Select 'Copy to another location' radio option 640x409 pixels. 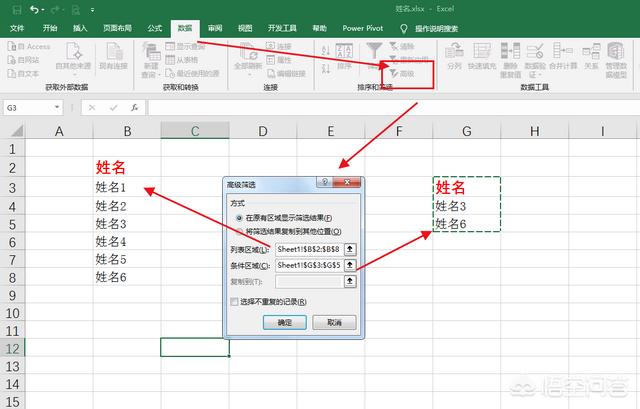[x=238, y=231]
